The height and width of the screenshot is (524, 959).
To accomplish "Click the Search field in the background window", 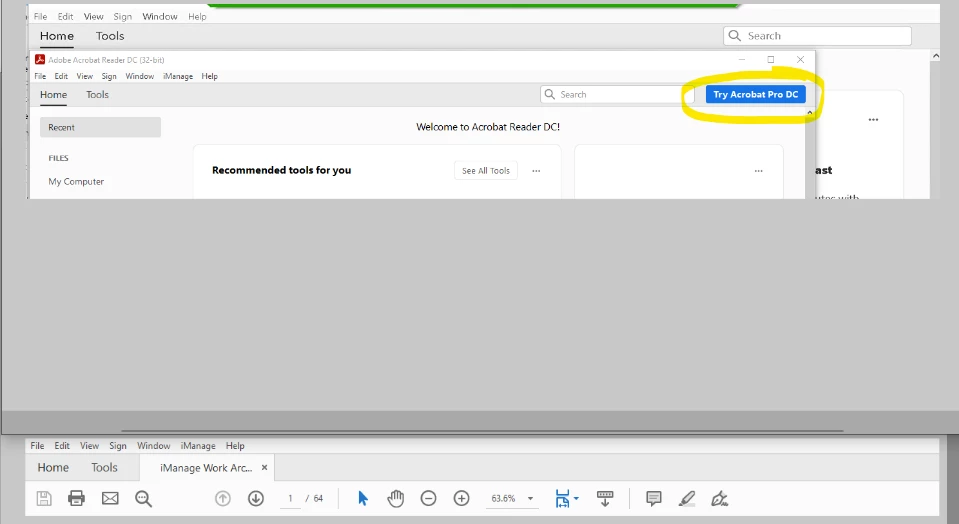I will point(817,35).
